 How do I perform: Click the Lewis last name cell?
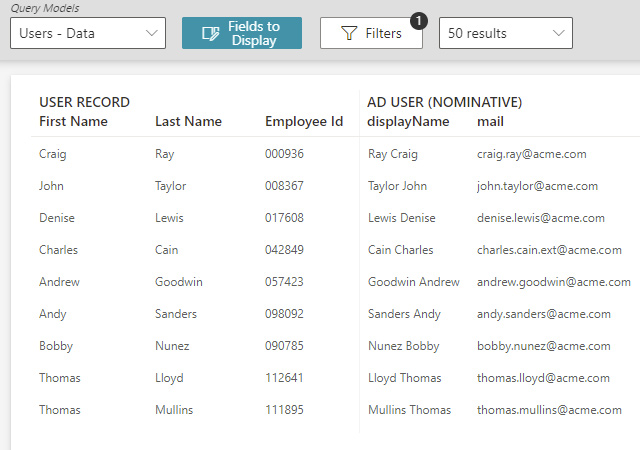click(169, 218)
